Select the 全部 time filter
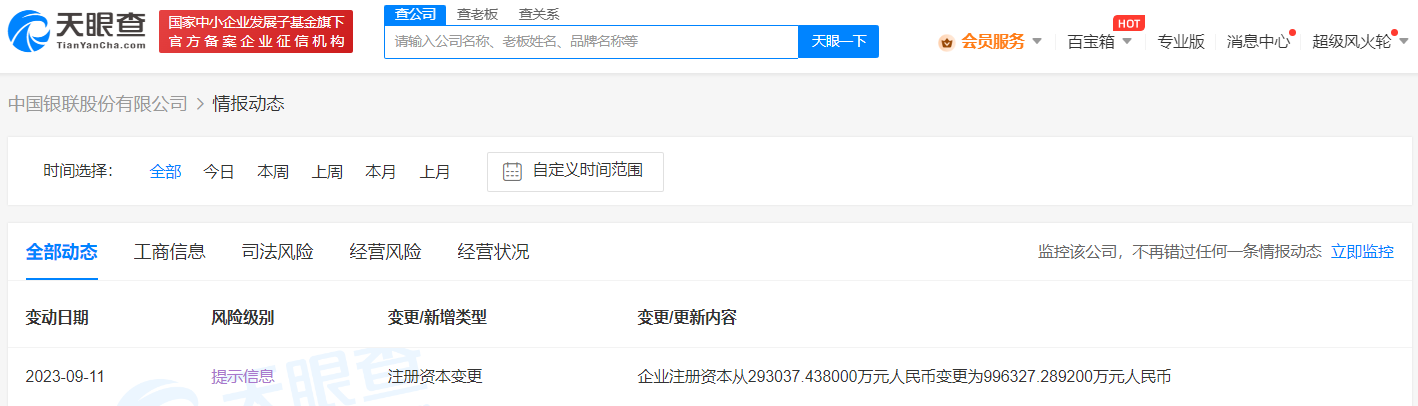Image resolution: width=1418 pixels, height=406 pixels. [165, 172]
